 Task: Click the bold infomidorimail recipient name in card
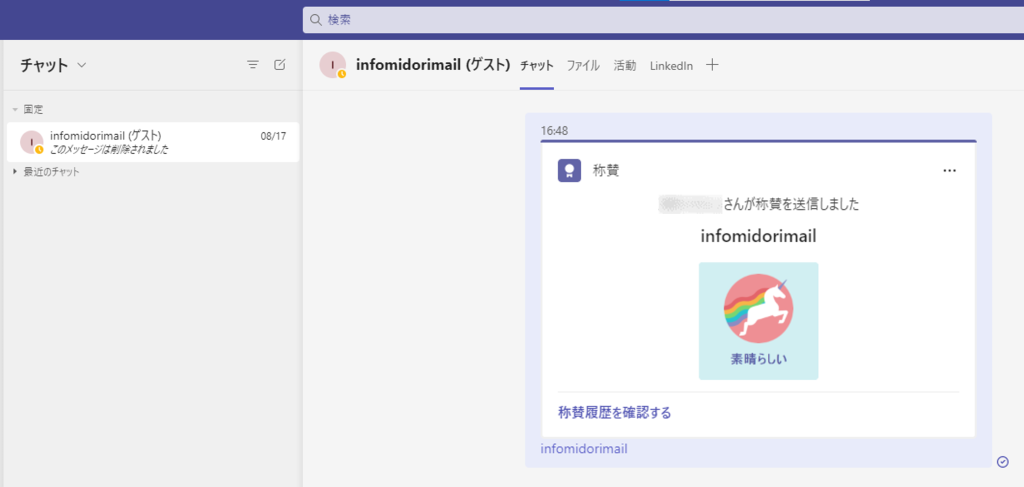758,236
